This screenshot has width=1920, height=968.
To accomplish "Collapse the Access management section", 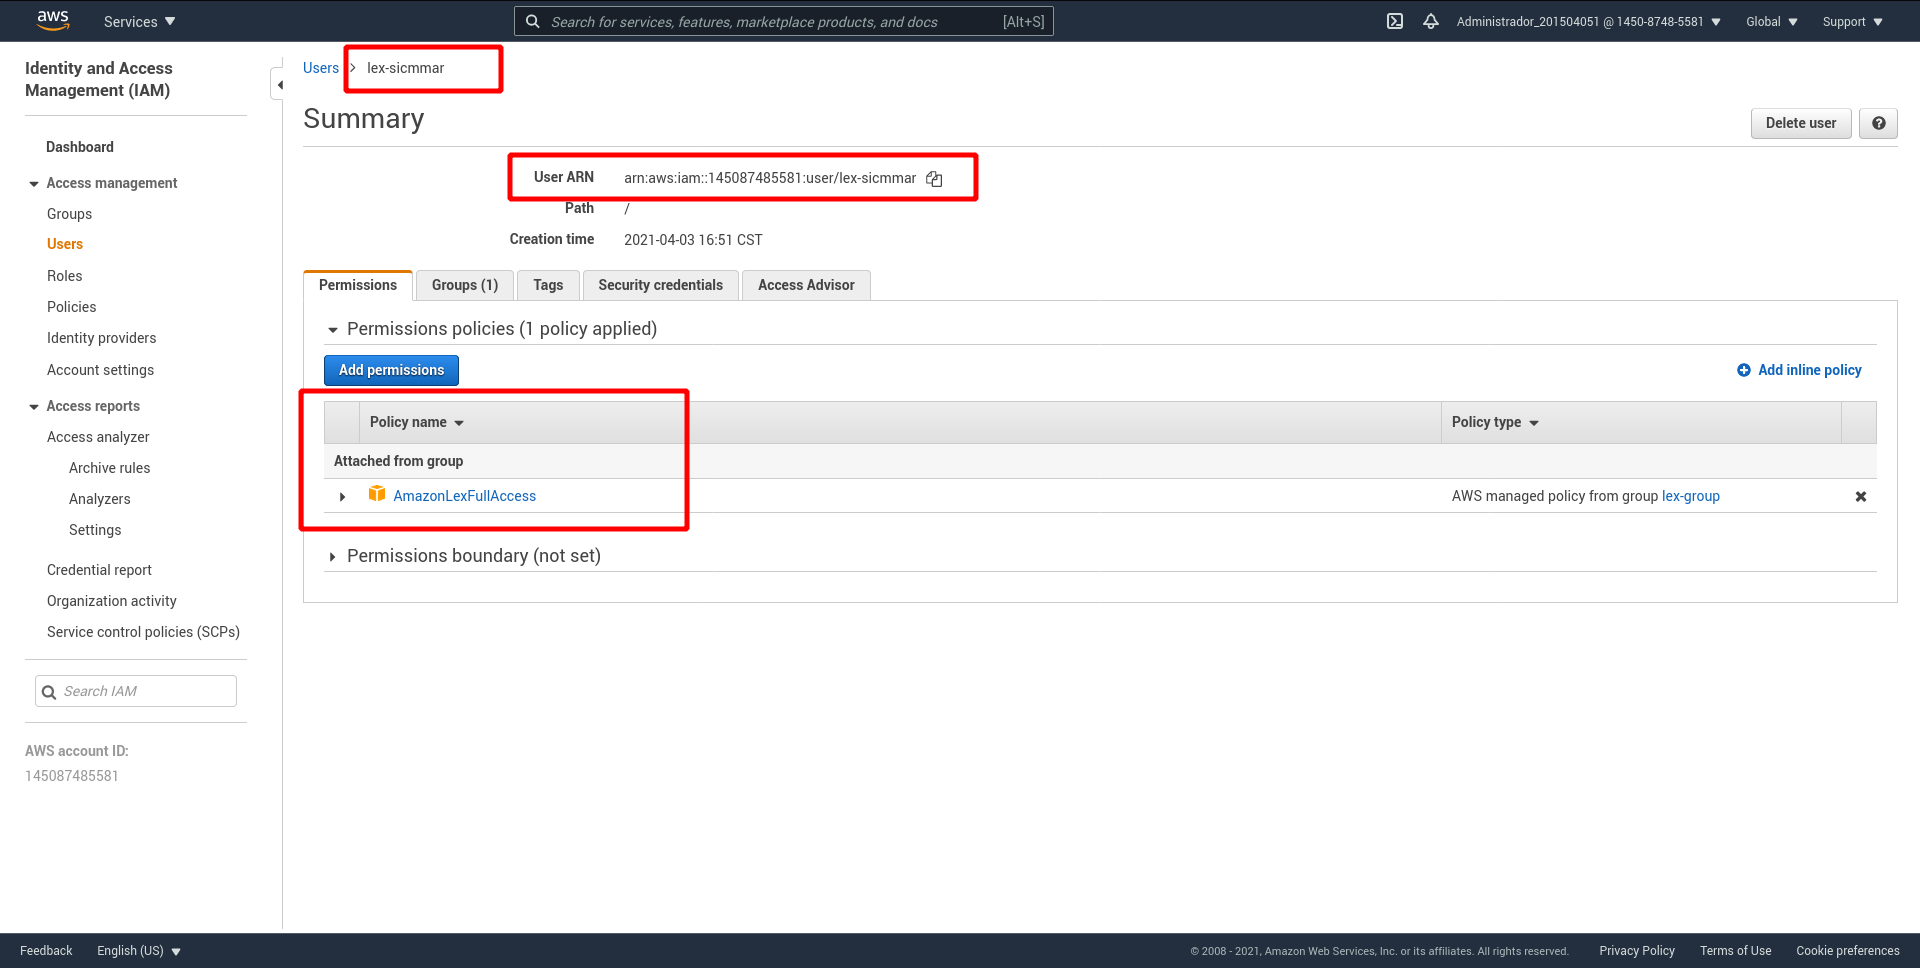I will click(x=34, y=184).
